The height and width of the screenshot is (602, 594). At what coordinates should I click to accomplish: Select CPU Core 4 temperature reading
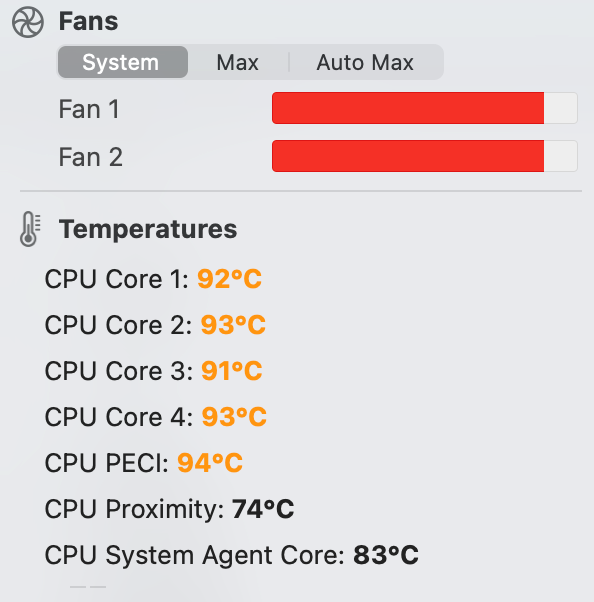point(156,417)
